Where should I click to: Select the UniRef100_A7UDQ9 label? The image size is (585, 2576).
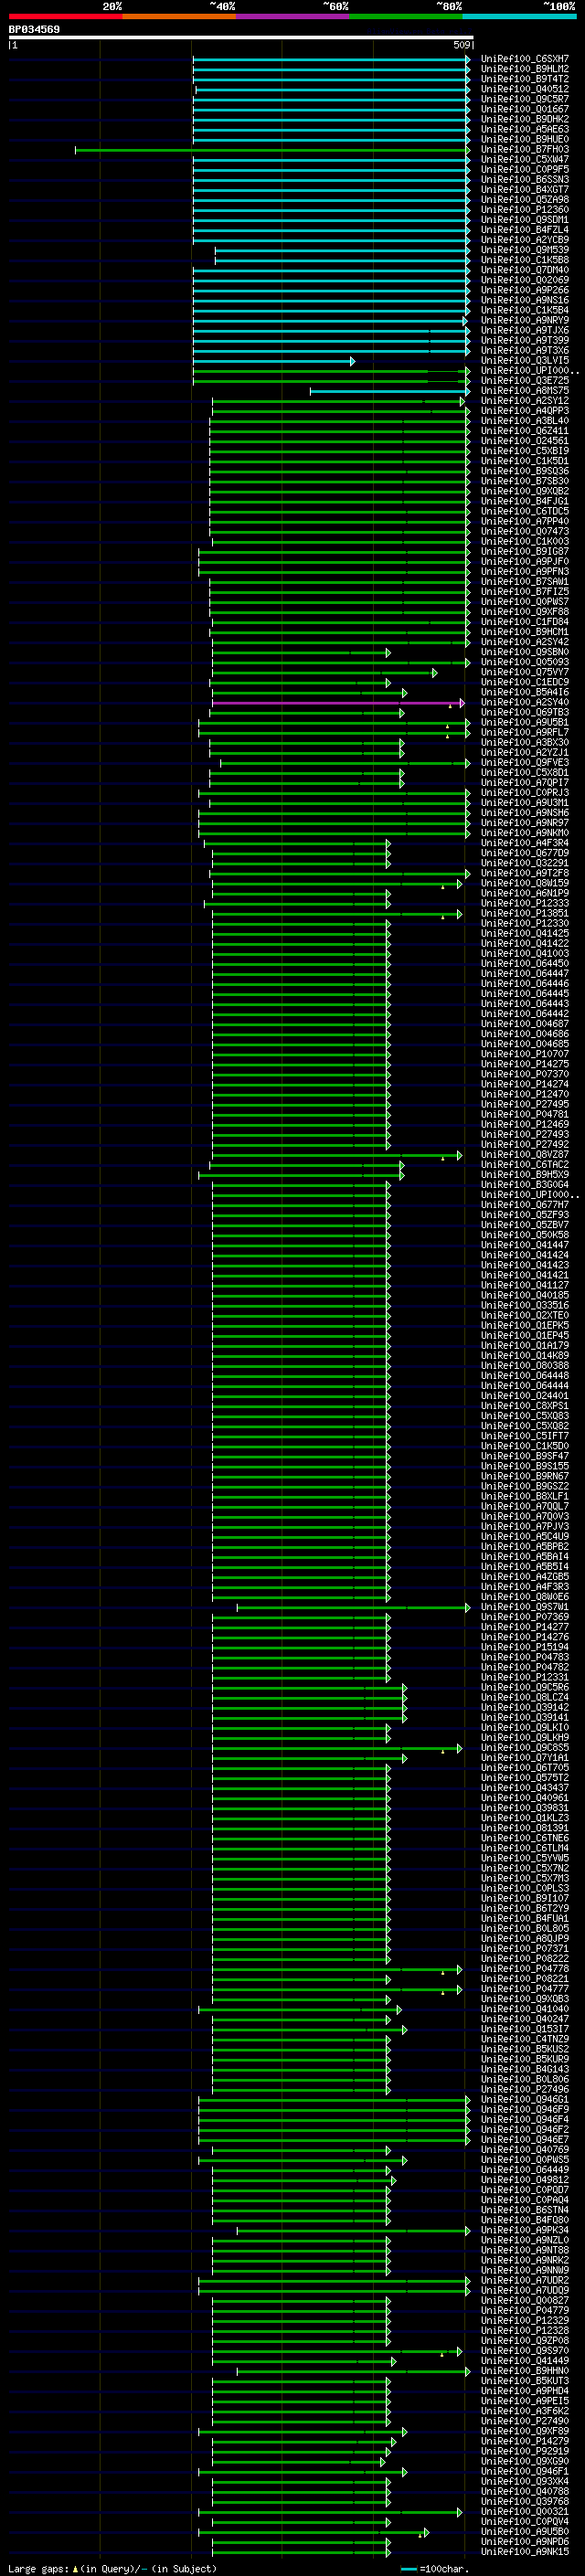click(525, 2290)
